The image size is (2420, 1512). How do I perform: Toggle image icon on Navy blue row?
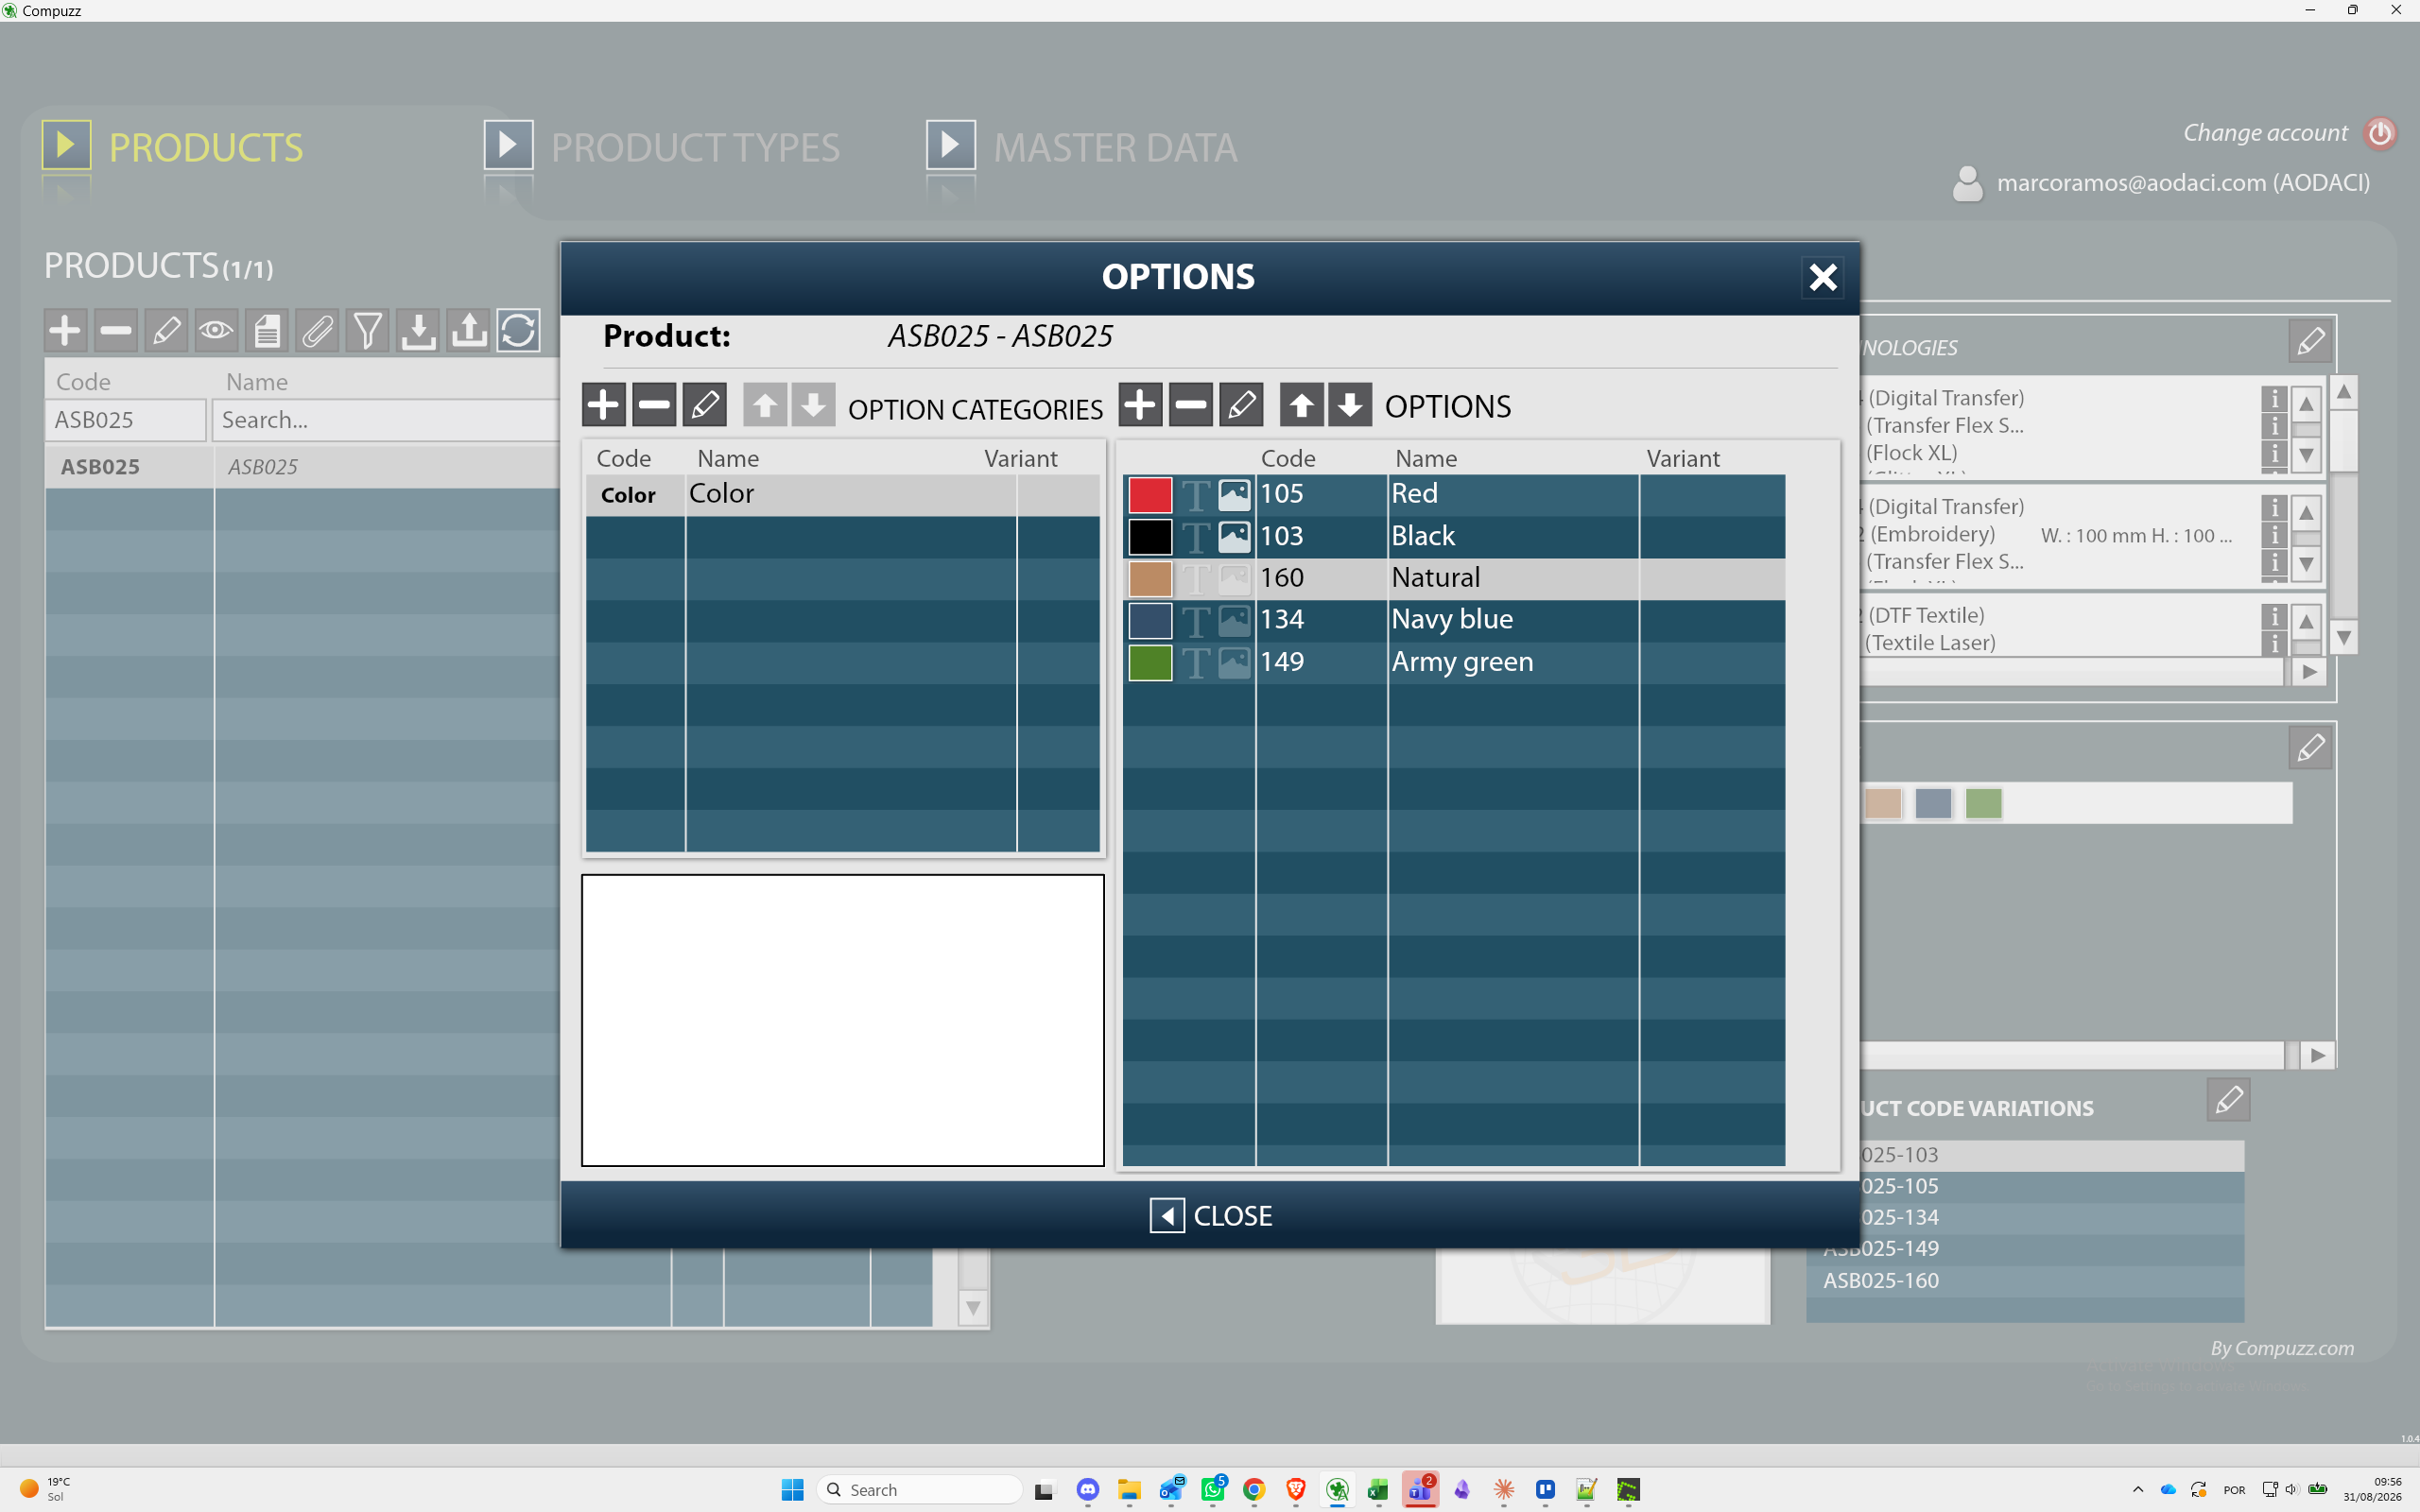coord(1234,621)
